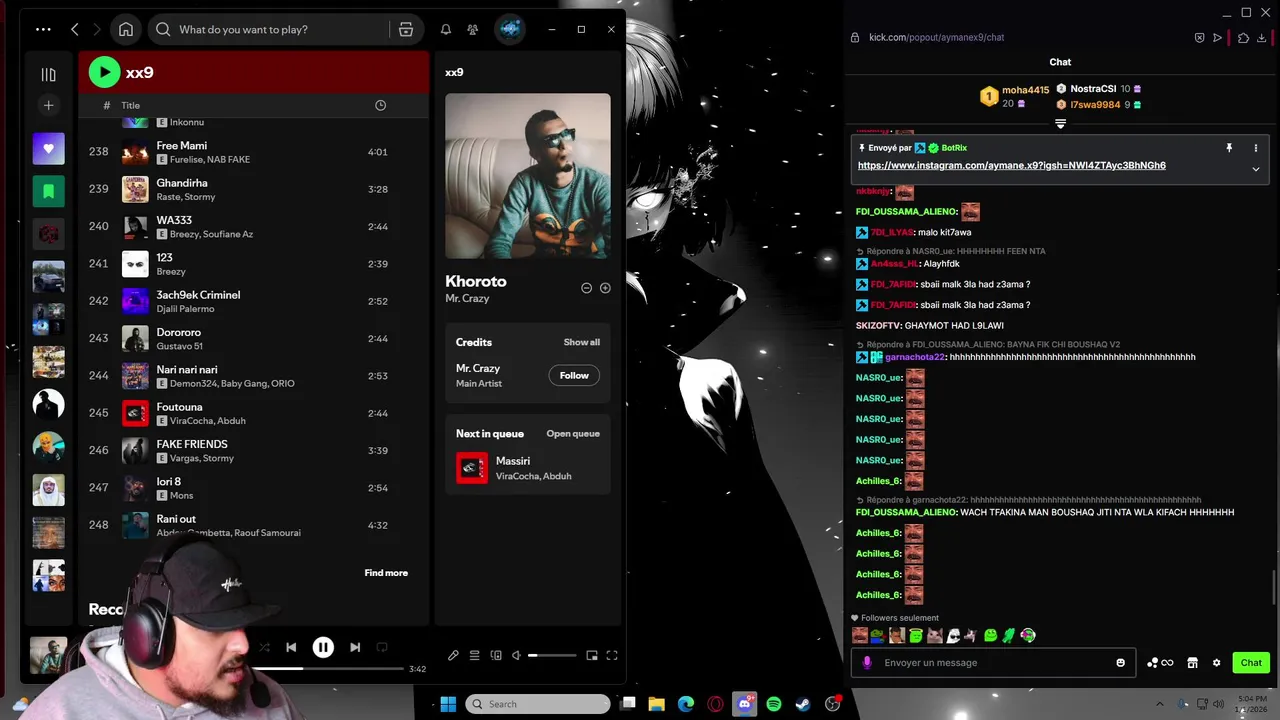Select track Dorororo by Gustavo 51
The image size is (1280, 720).
[254, 338]
